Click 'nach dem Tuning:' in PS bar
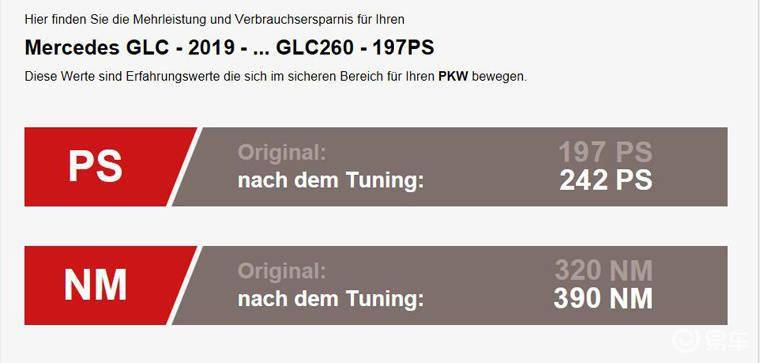760x363 pixels. [331, 181]
